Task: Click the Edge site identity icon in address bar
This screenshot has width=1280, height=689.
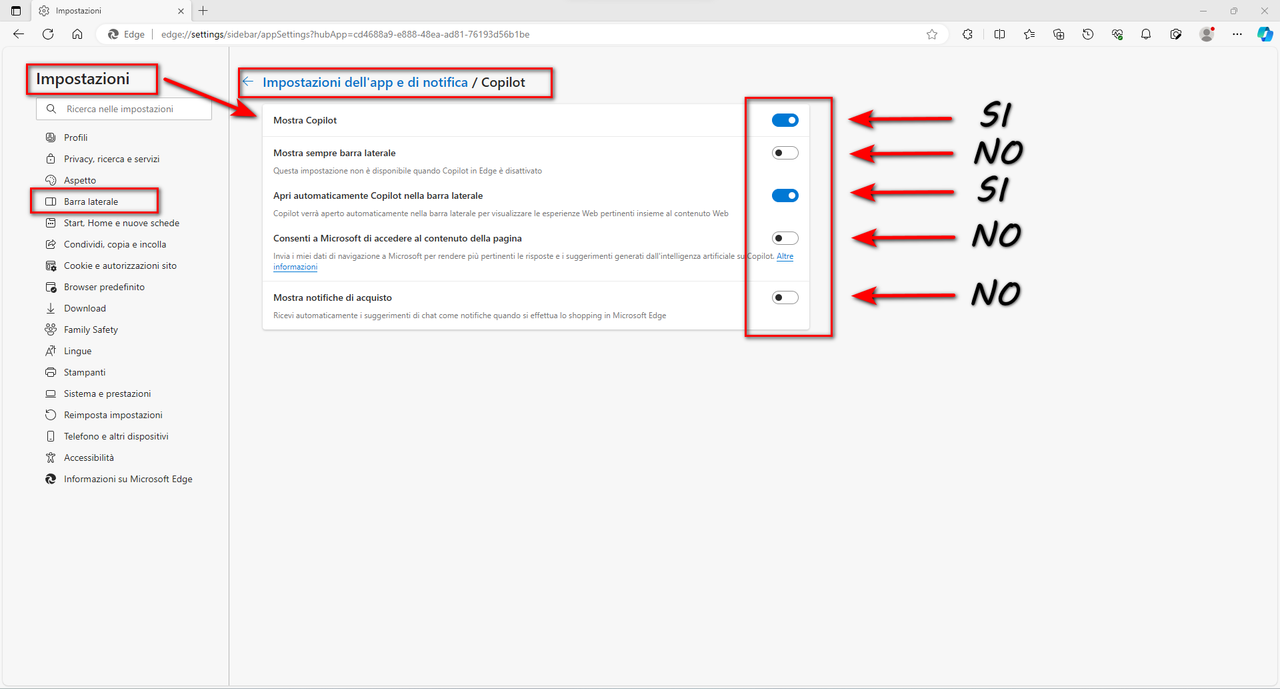Action: coord(127,34)
